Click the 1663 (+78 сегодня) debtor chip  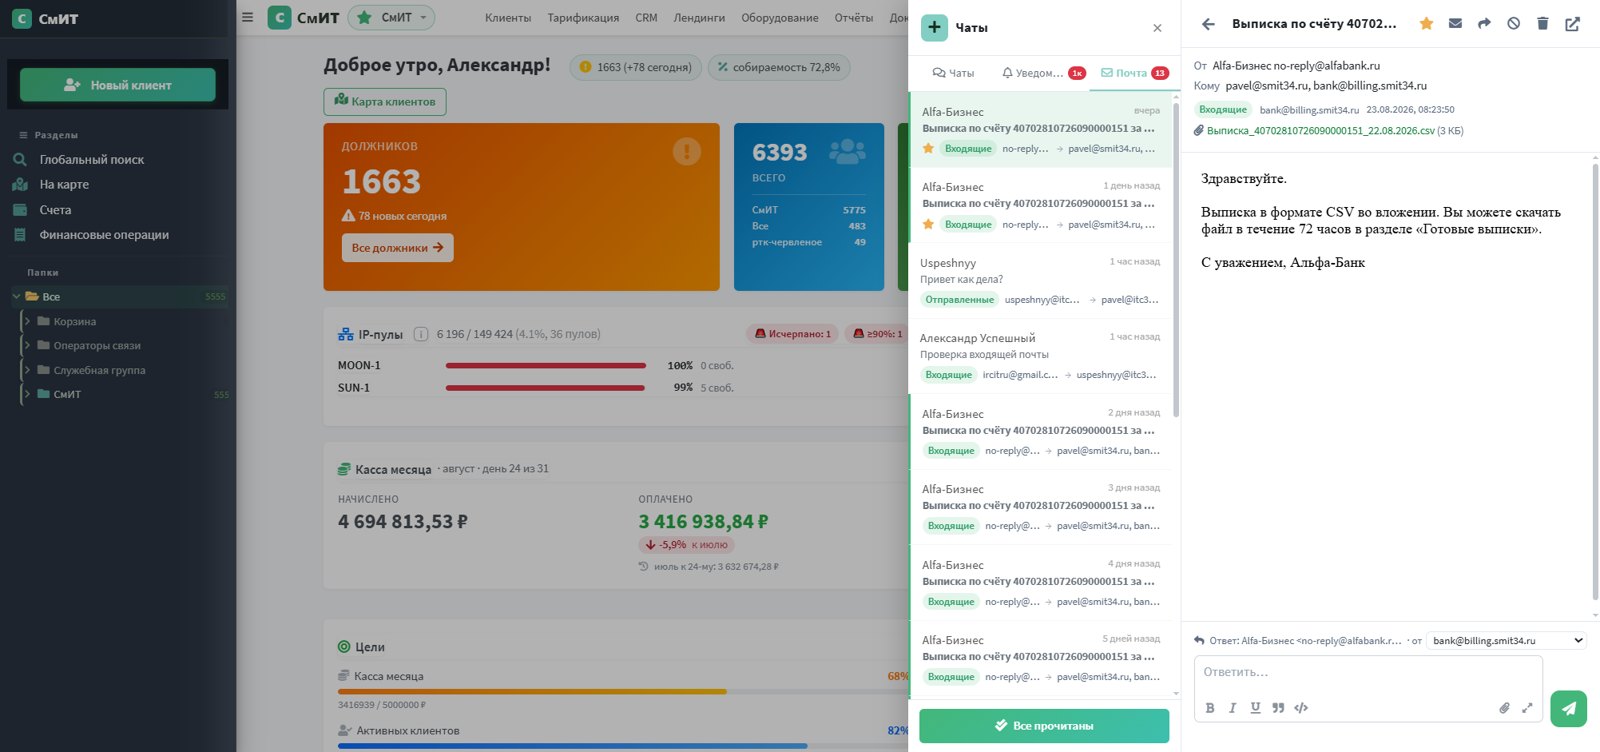tap(636, 67)
